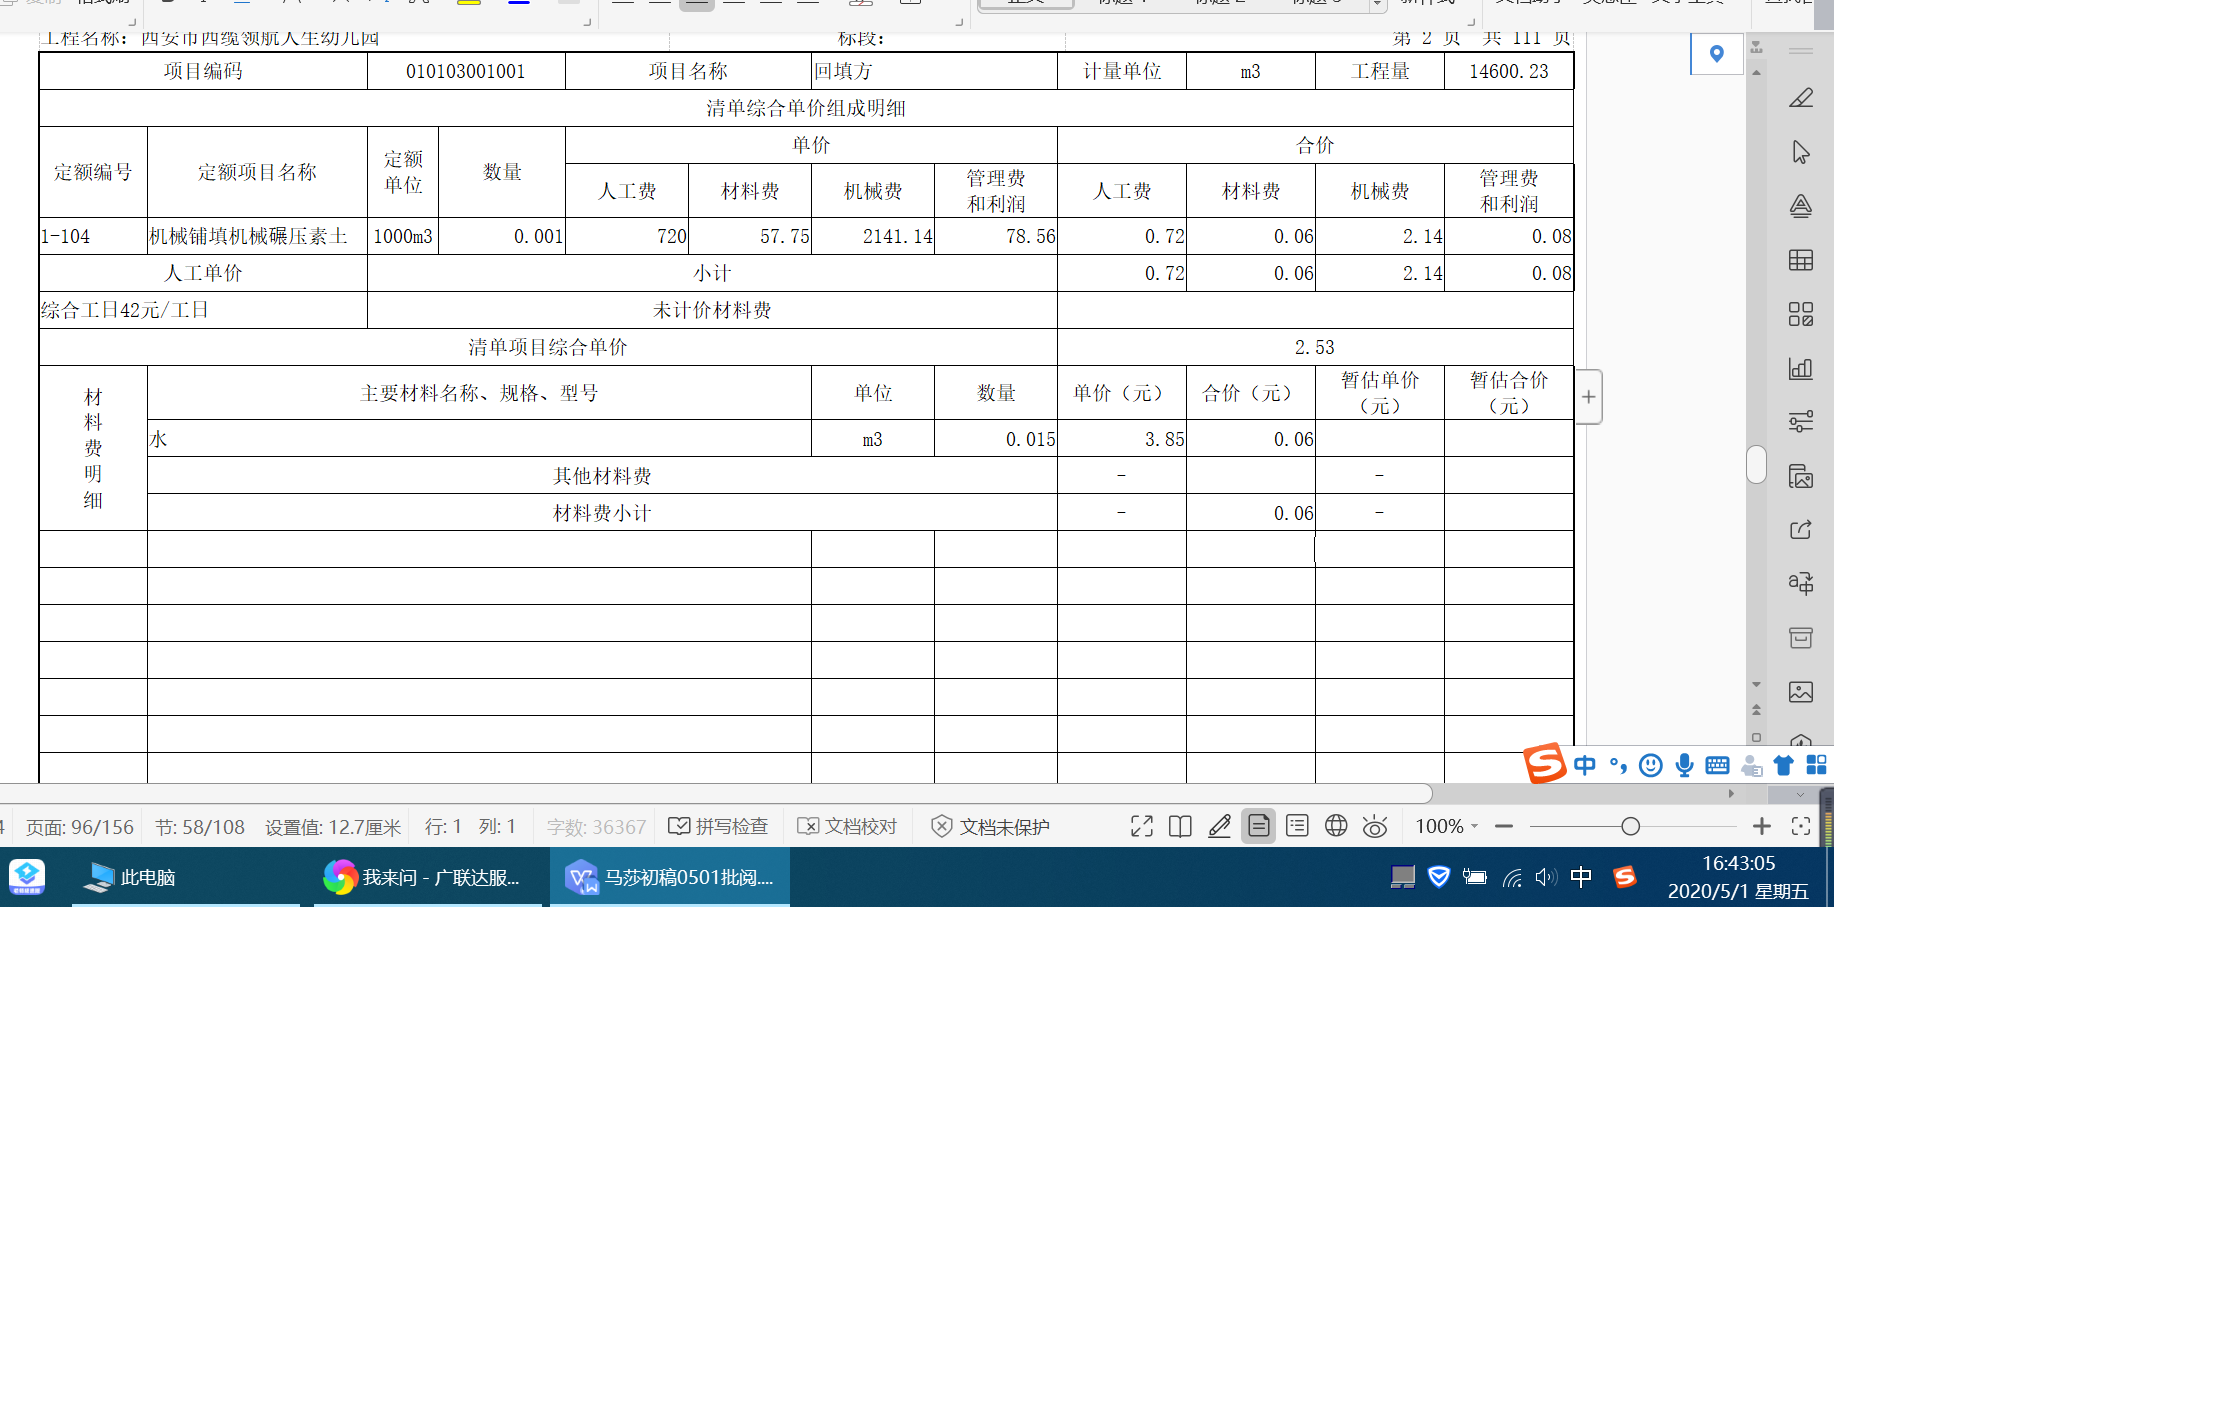Toggle 拼写检查 spell check
Screen dimensions: 2224x1412
pos(718,826)
